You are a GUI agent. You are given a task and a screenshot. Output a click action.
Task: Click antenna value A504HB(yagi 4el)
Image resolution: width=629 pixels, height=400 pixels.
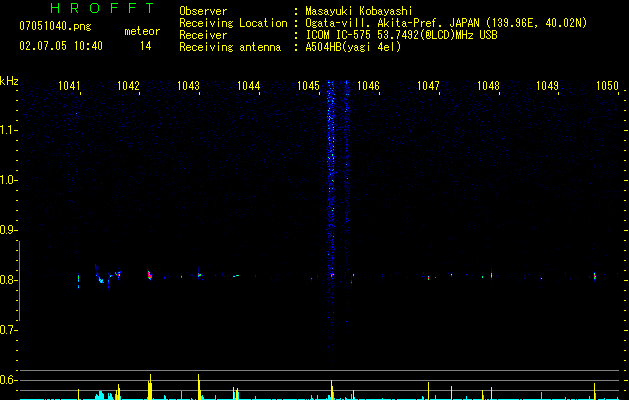[x=353, y=47]
